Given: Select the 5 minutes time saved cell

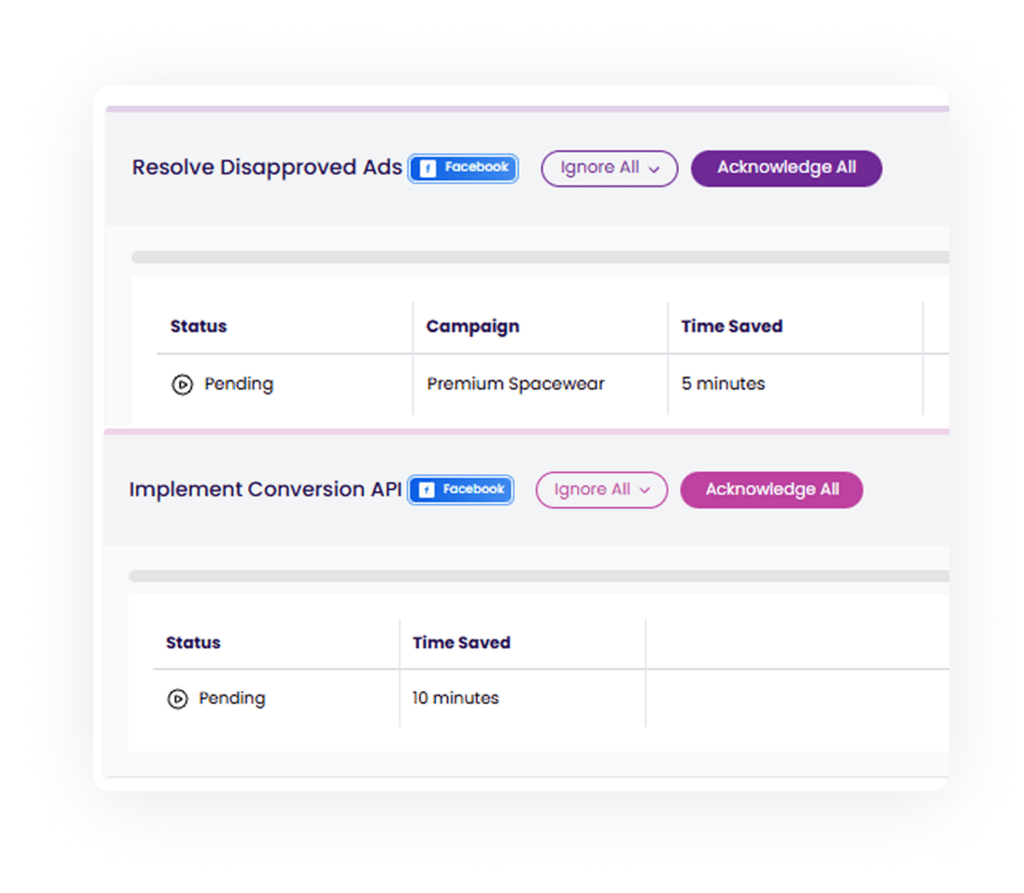Looking at the screenshot, I should (x=723, y=384).
